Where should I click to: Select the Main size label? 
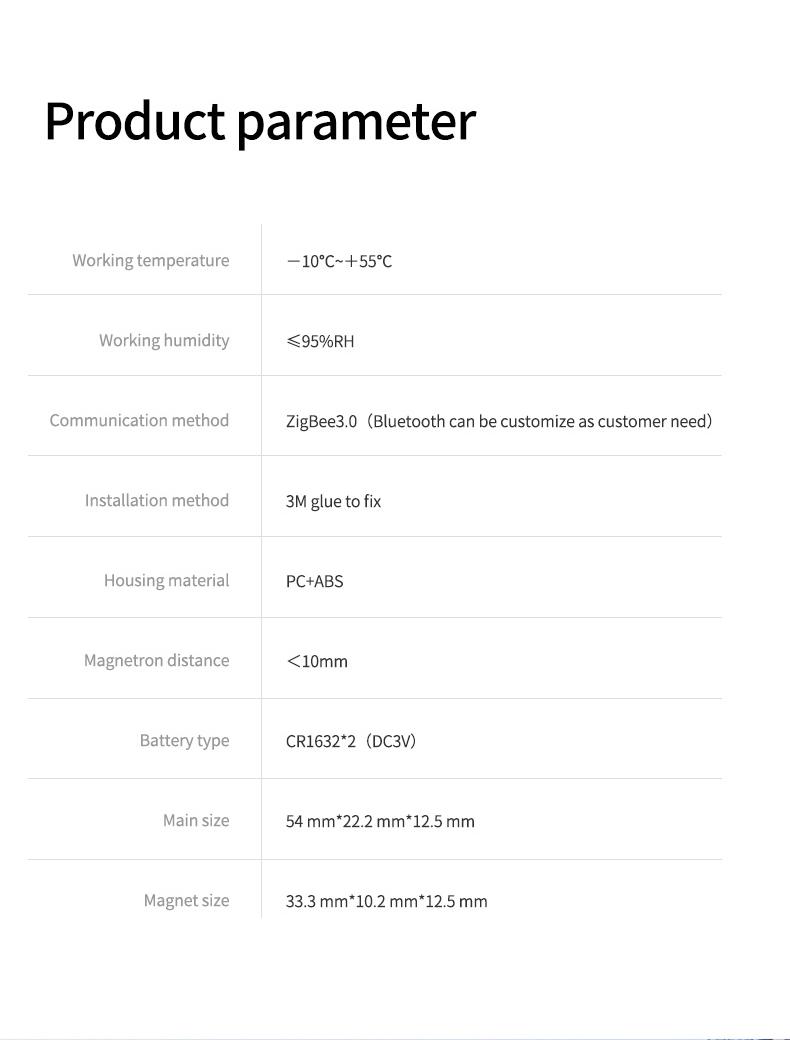pos(196,821)
